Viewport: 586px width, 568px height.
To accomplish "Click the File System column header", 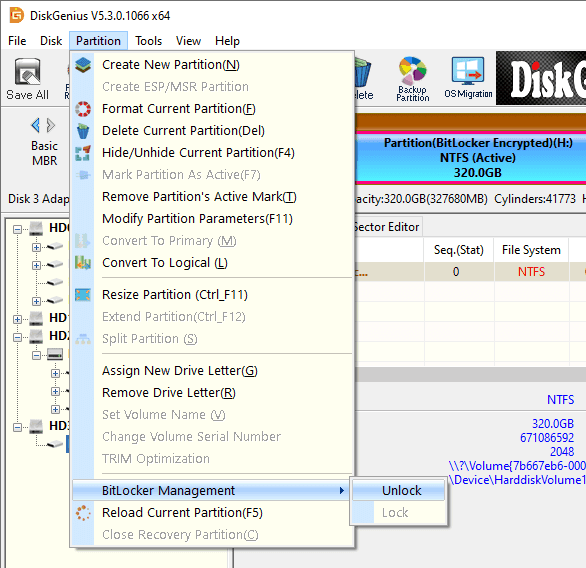I will 531,250.
